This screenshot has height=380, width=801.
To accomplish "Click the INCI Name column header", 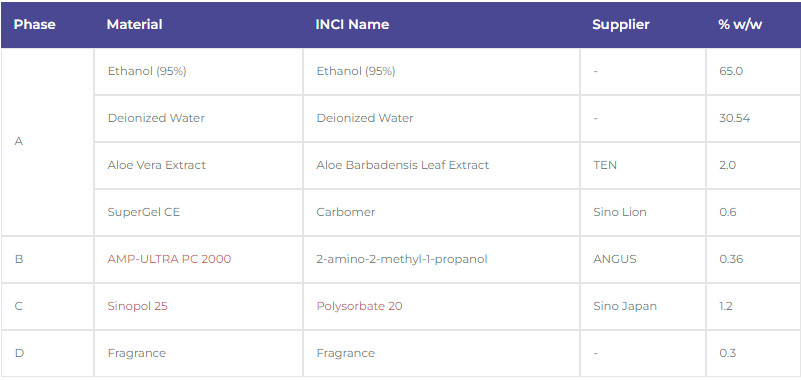I will (x=352, y=25).
